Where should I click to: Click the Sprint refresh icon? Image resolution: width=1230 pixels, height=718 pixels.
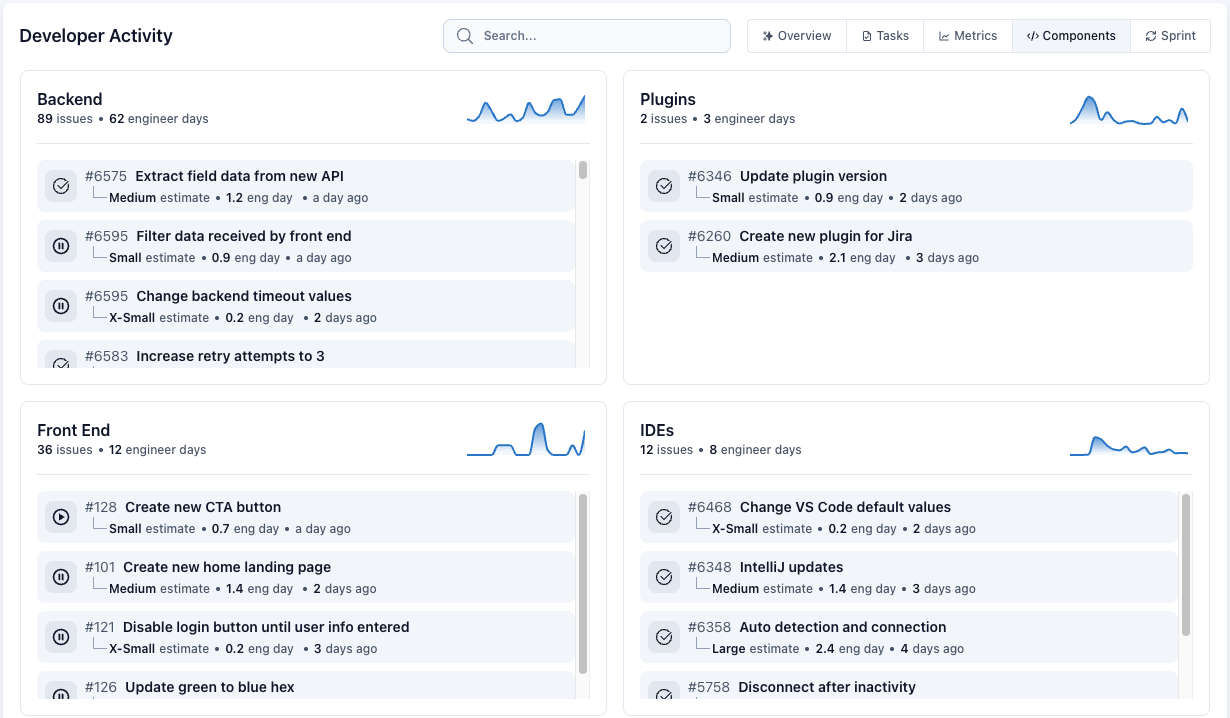(1150, 35)
